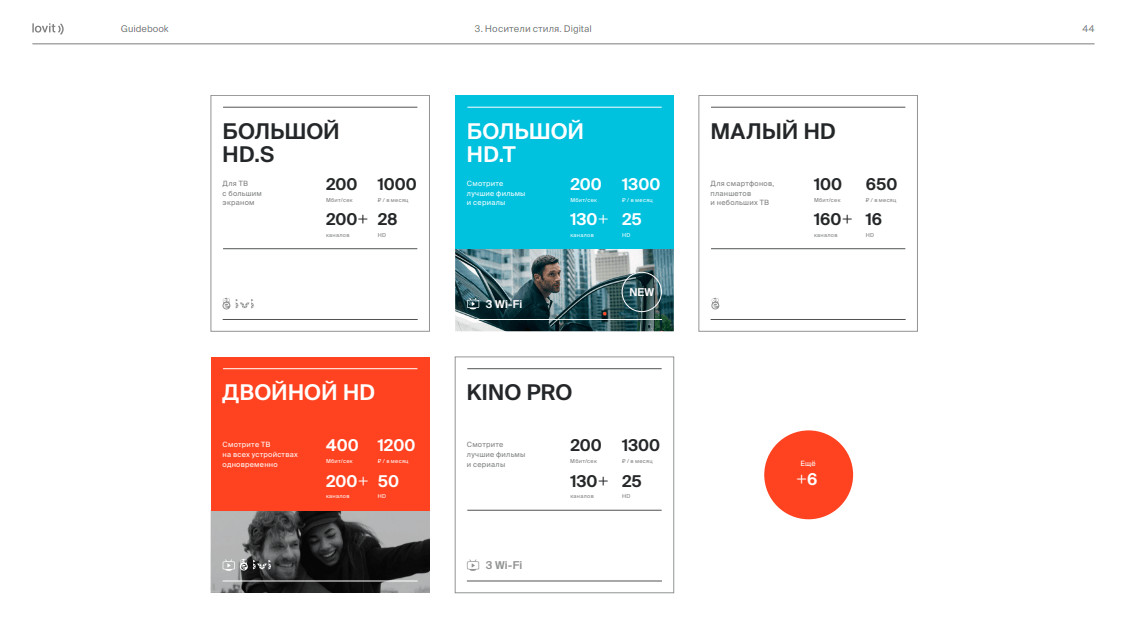Click the couple photo in ДВОЙНОЙ HD card
The height and width of the screenshot is (640, 1128).
pos(320,552)
